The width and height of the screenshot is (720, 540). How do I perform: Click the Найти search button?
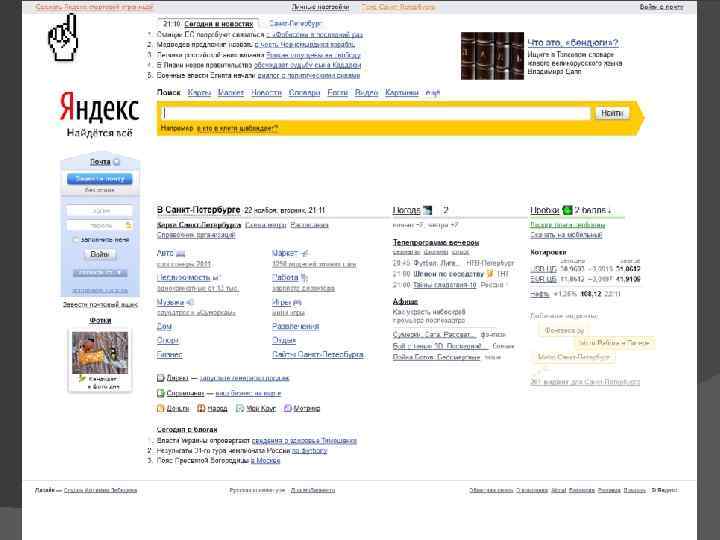612,113
